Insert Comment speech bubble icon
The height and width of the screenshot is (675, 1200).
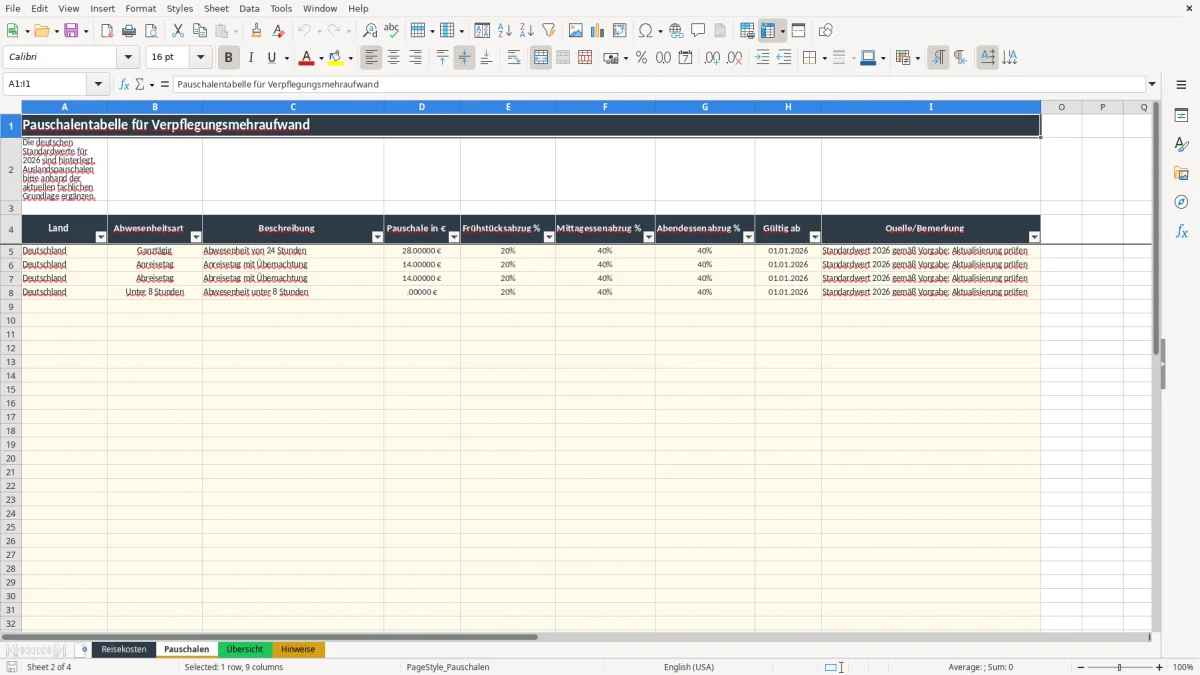[698, 31]
